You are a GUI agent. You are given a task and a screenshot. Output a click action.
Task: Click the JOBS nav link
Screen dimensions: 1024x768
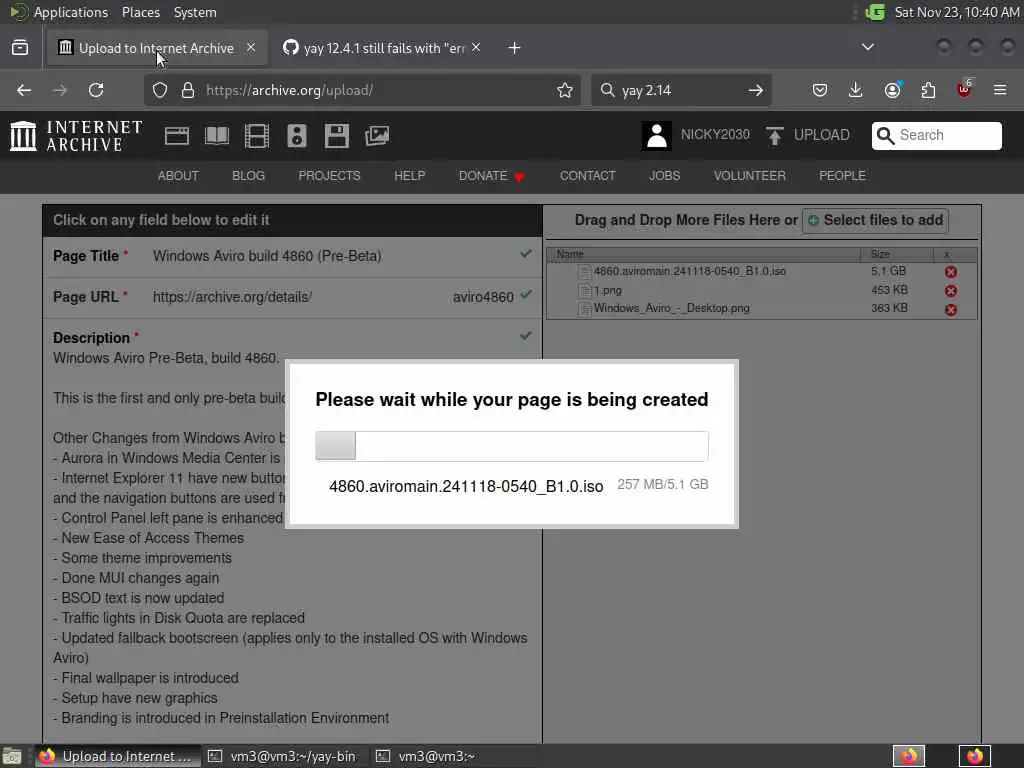[x=665, y=176]
